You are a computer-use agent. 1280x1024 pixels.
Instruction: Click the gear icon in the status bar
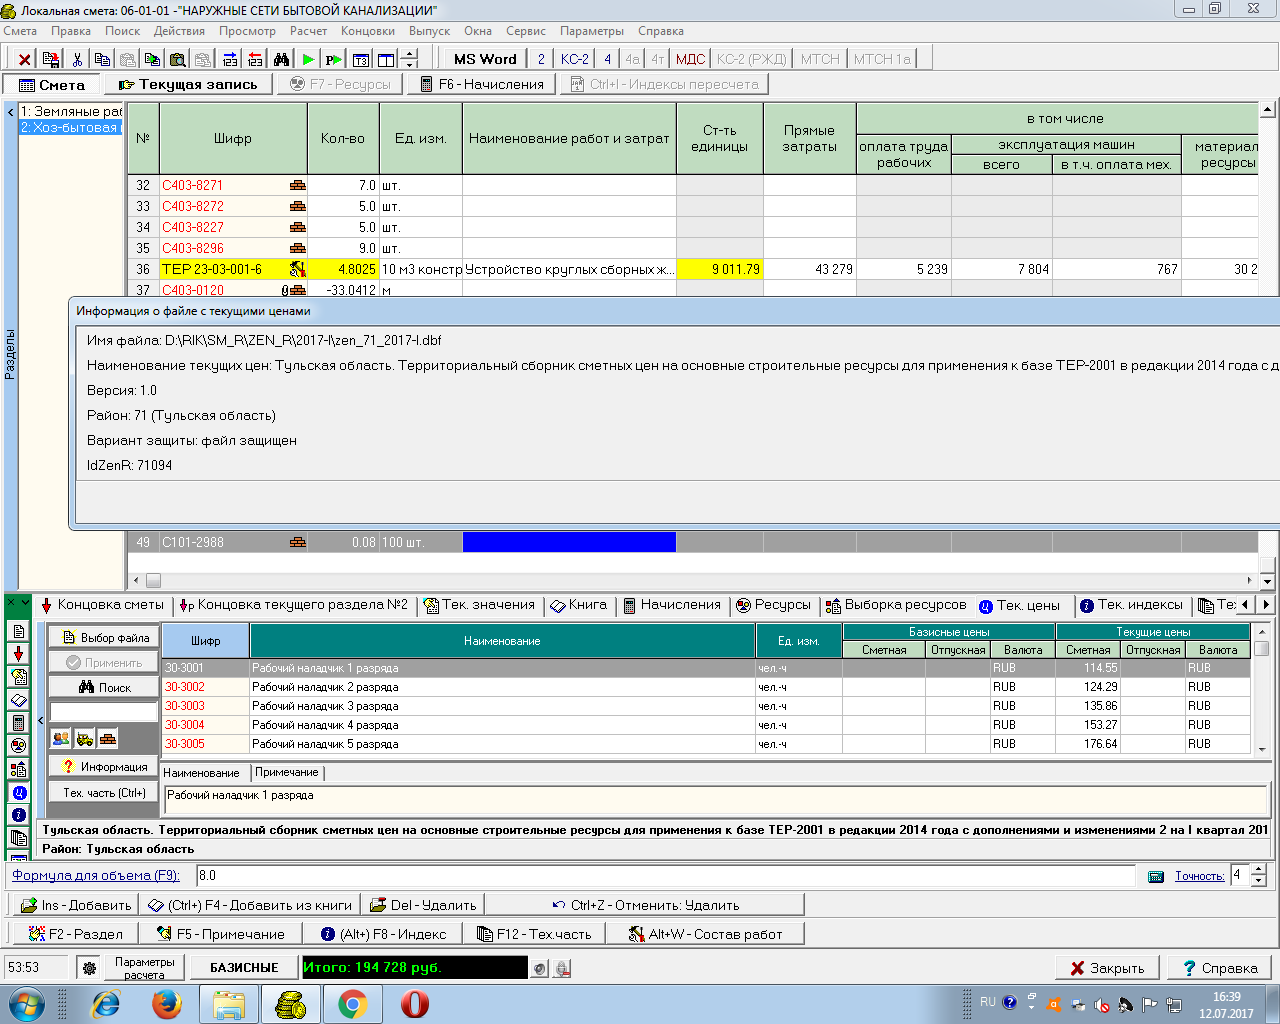[90, 968]
